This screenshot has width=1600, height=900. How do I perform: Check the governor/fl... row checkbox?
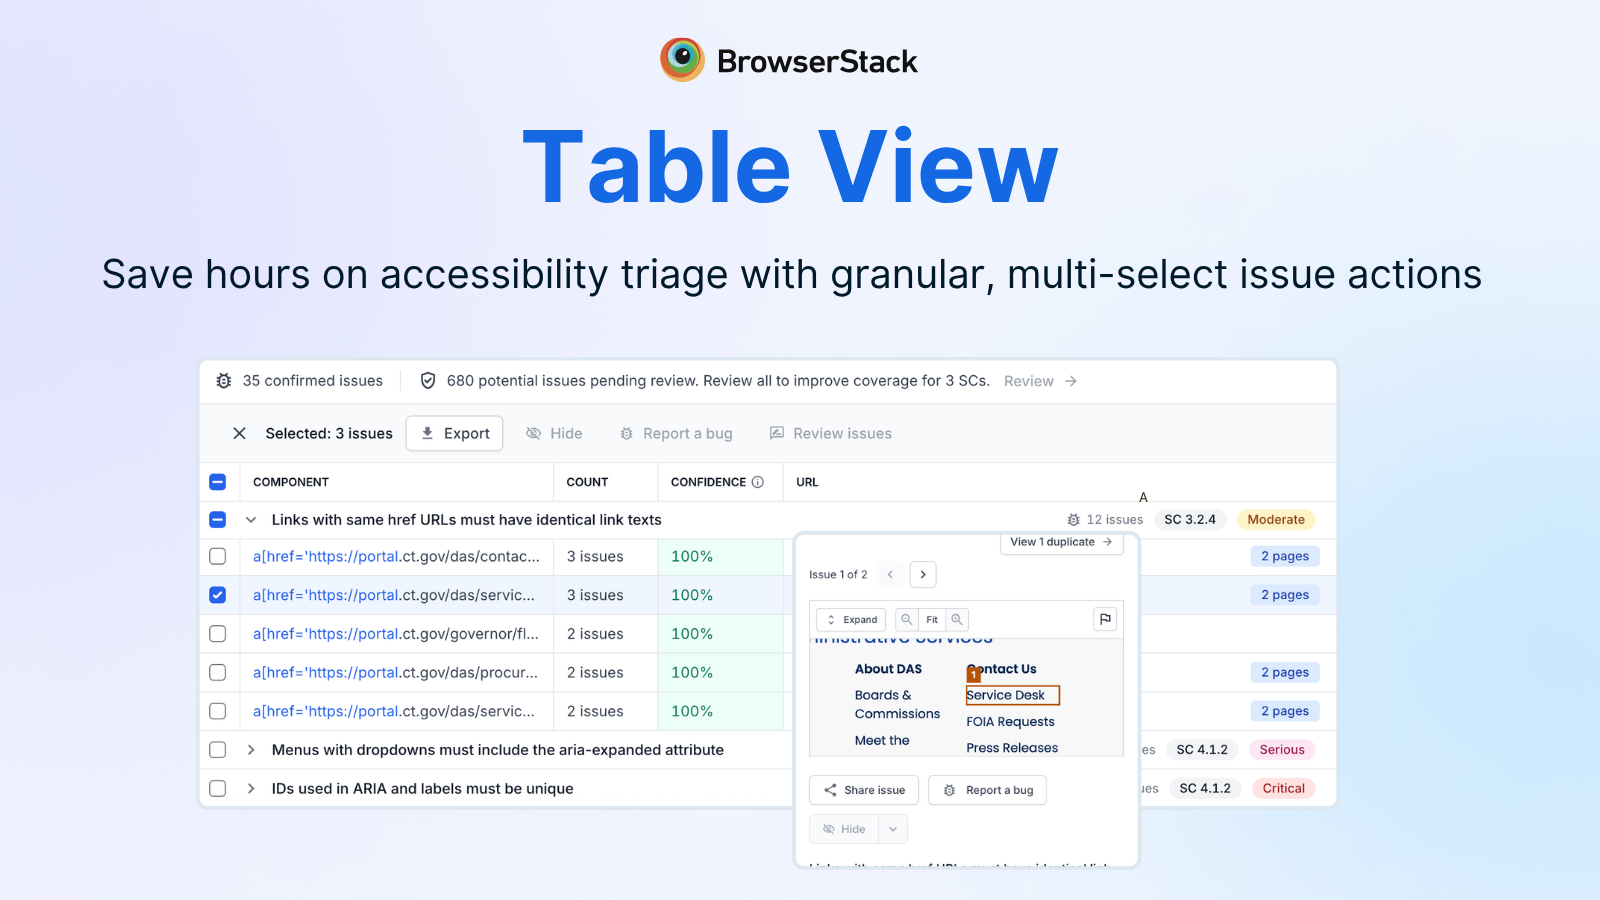(217, 634)
